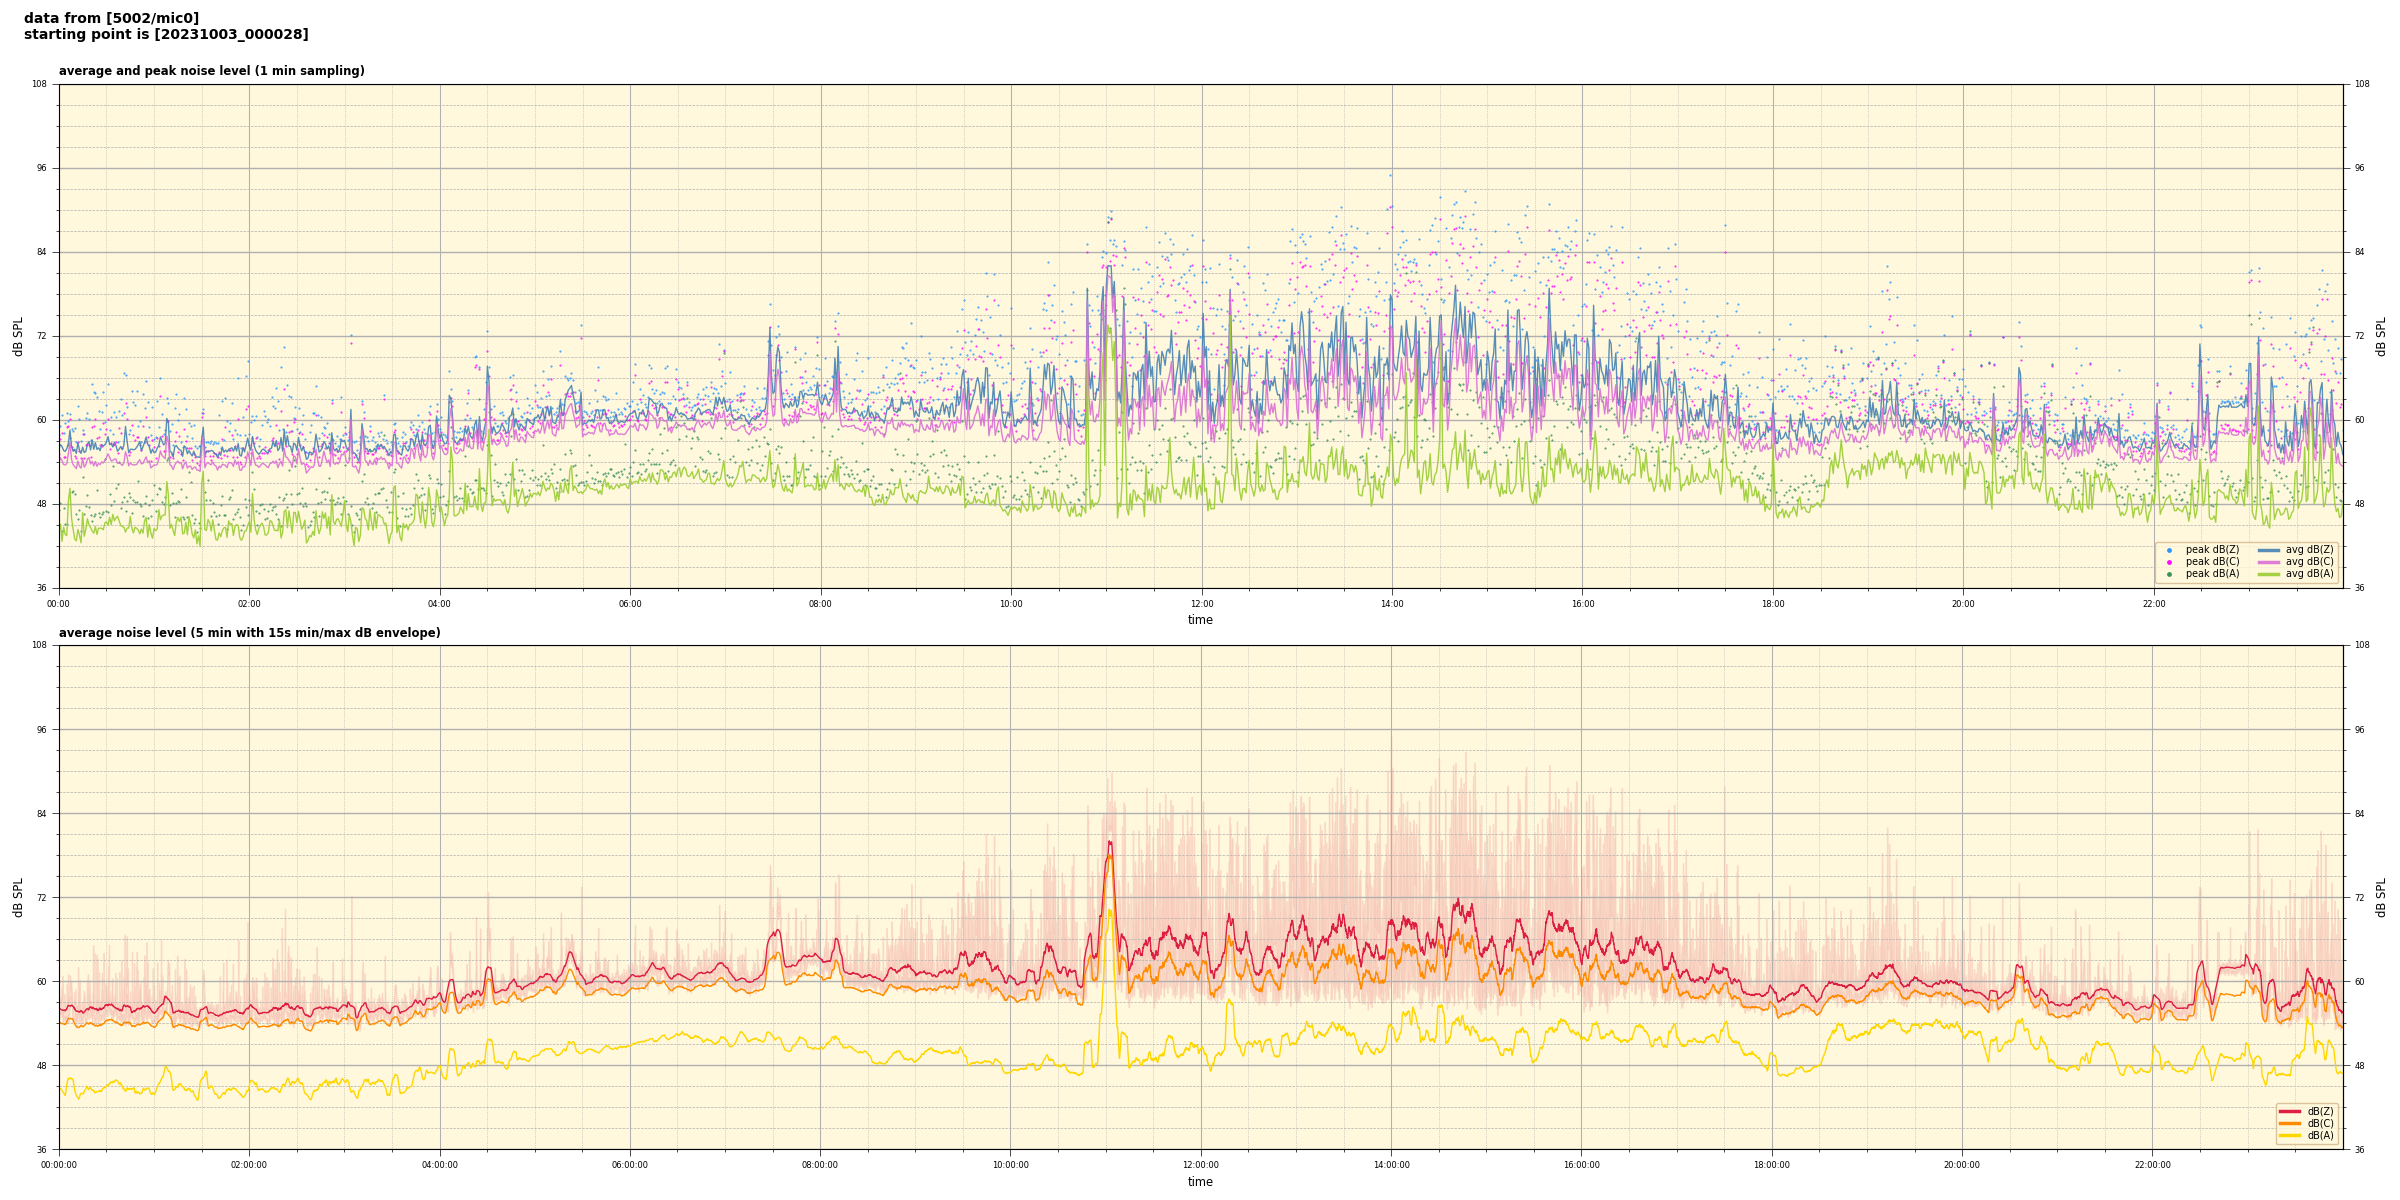This screenshot has width=2400, height=1200.
Task: Click yellow dB(A) swatch in bottom legend
Action: [x=2290, y=1135]
